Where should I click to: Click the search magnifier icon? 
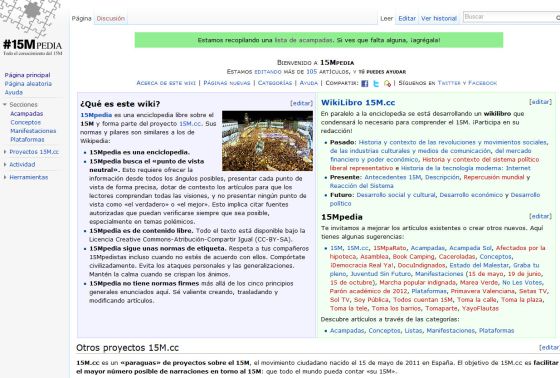(558, 17)
